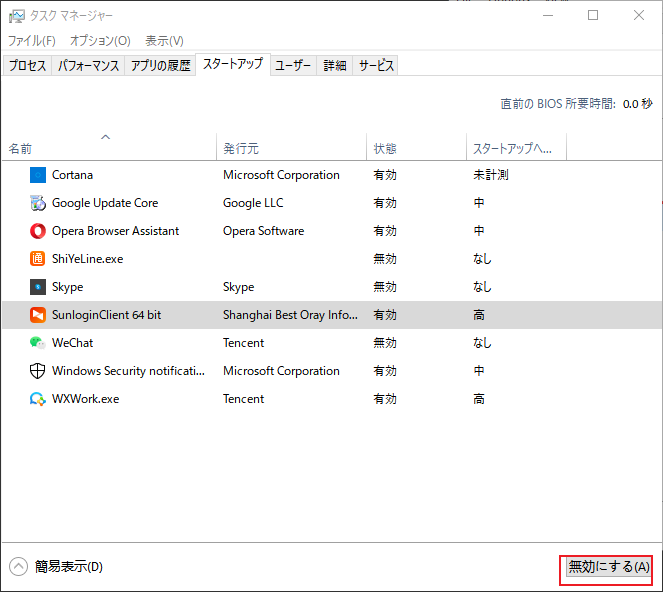The width and height of the screenshot is (663, 592).
Task: Click the Shanghai Best Oray Info... cell
Action: coord(290,315)
